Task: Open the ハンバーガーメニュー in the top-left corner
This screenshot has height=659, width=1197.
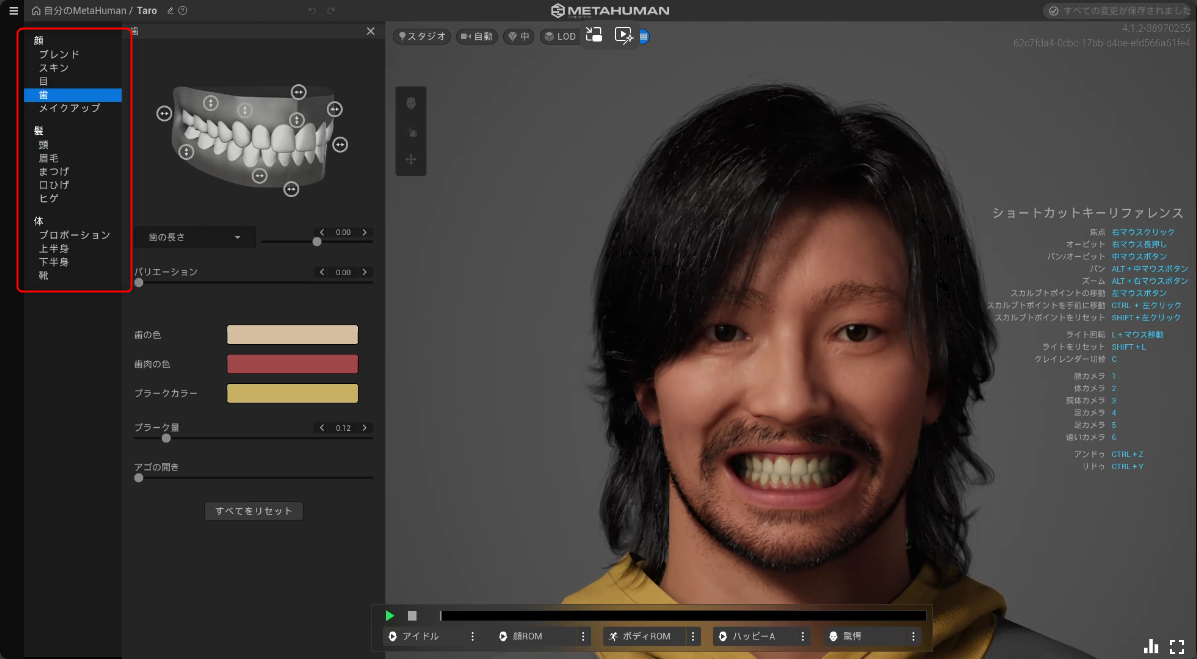Action: pos(14,11)
